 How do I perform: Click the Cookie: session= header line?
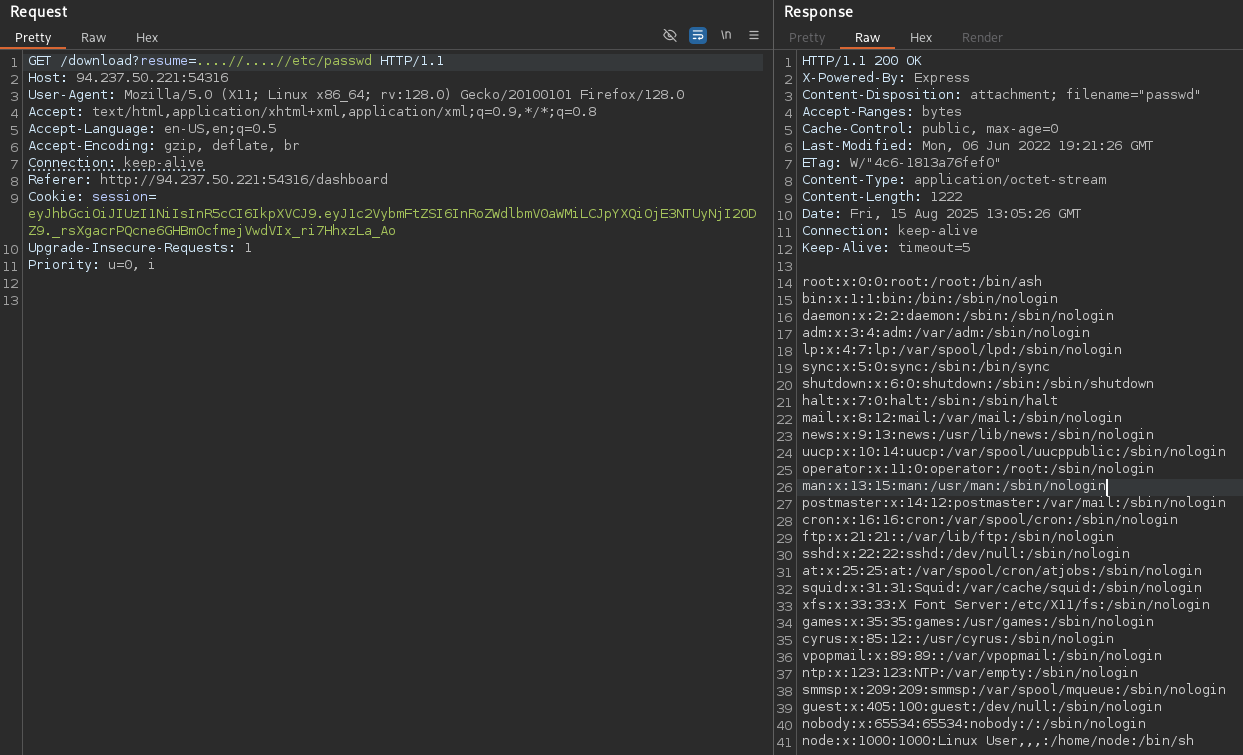(x=92, y=197)
